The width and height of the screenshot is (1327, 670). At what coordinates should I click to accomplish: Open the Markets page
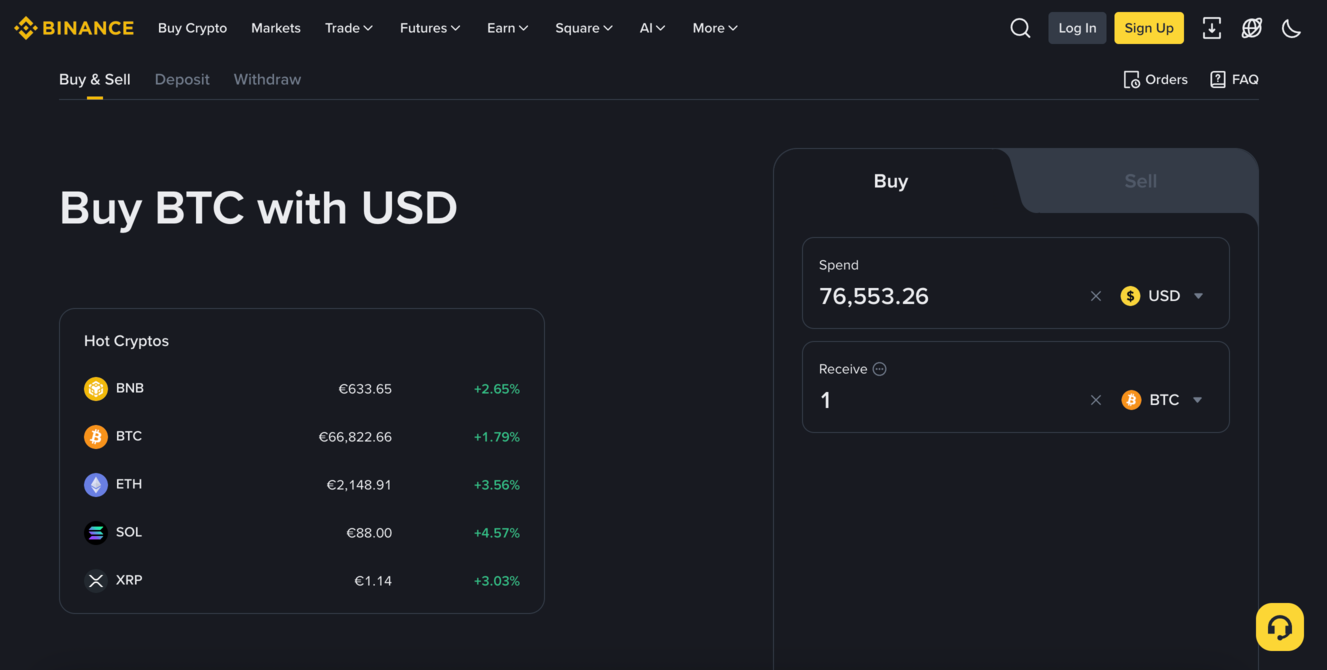point(276,28)
